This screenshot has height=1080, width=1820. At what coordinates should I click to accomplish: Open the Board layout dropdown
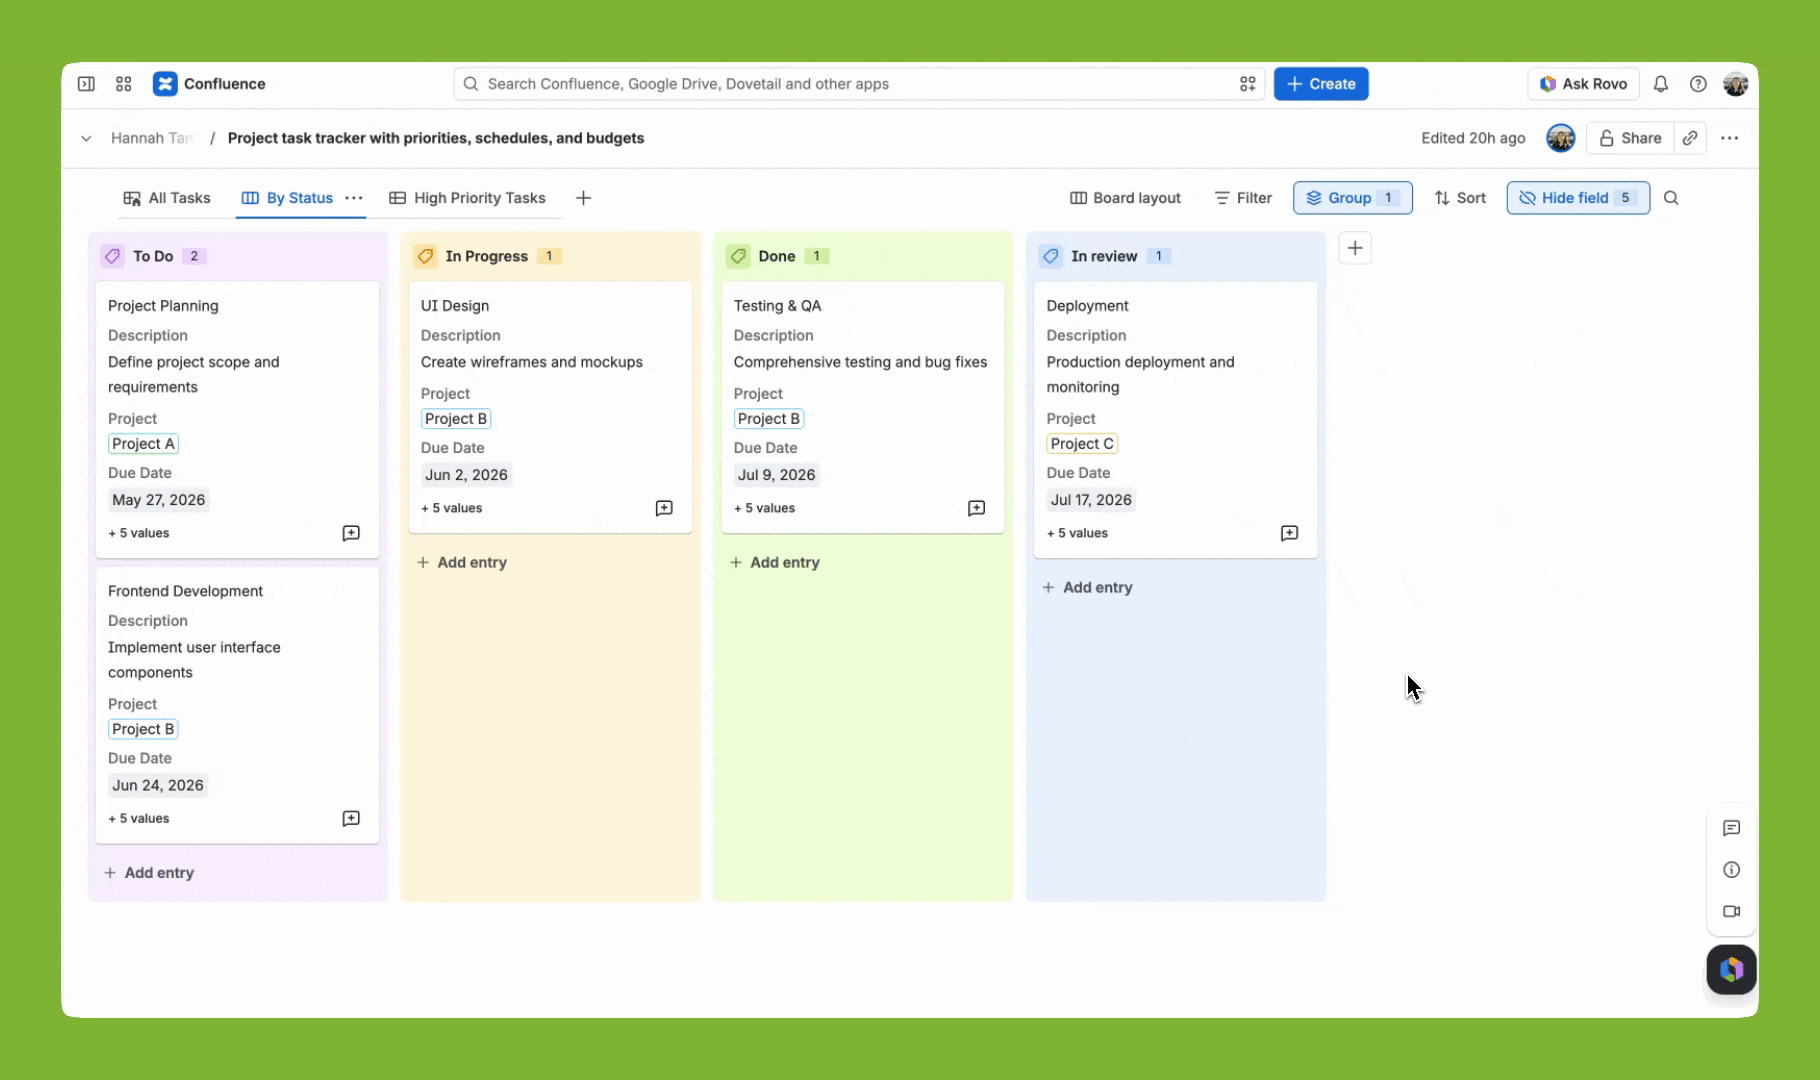(x=1125, y=198)
